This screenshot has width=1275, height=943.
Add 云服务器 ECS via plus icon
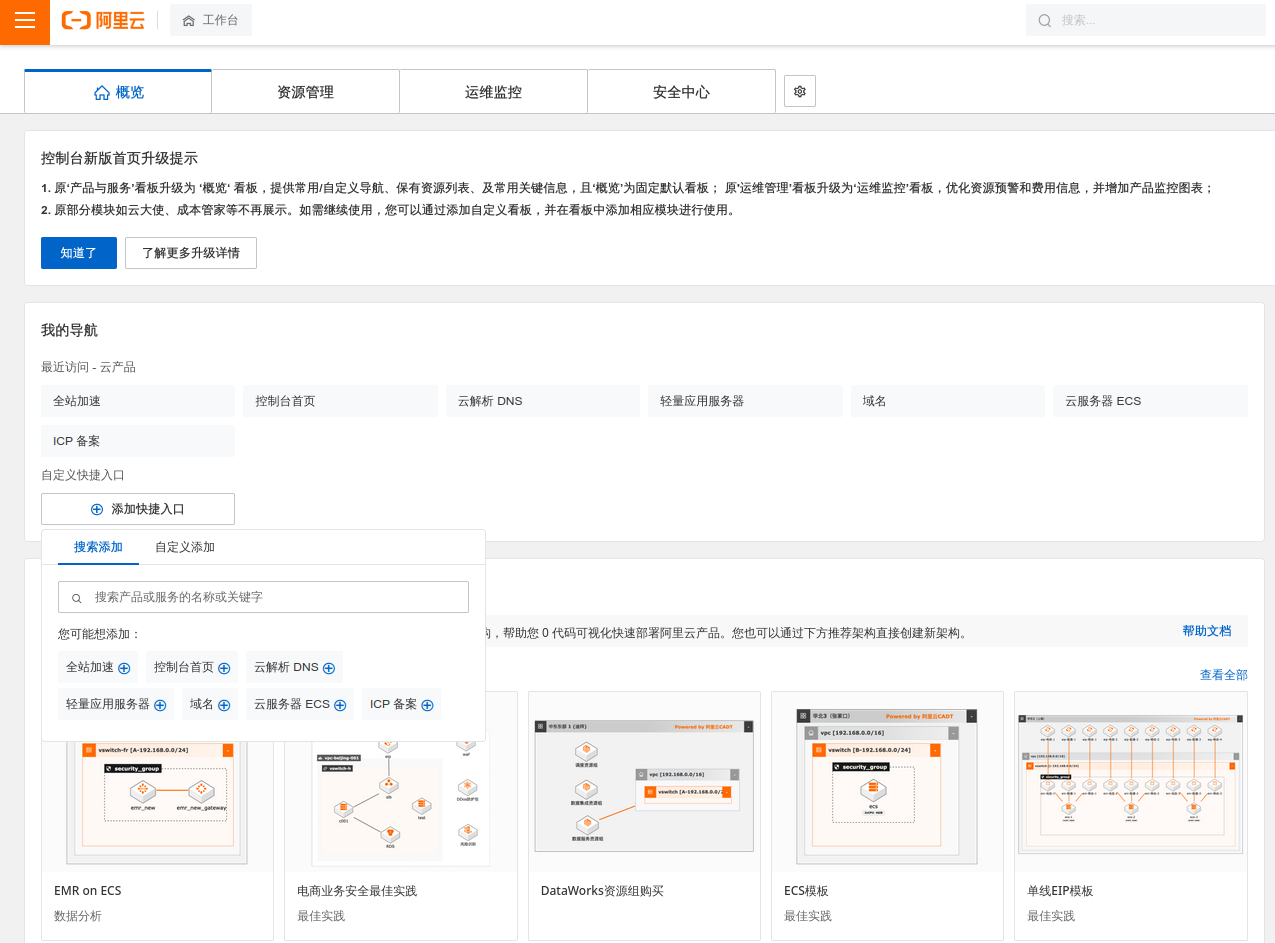[x=340, y=705]
